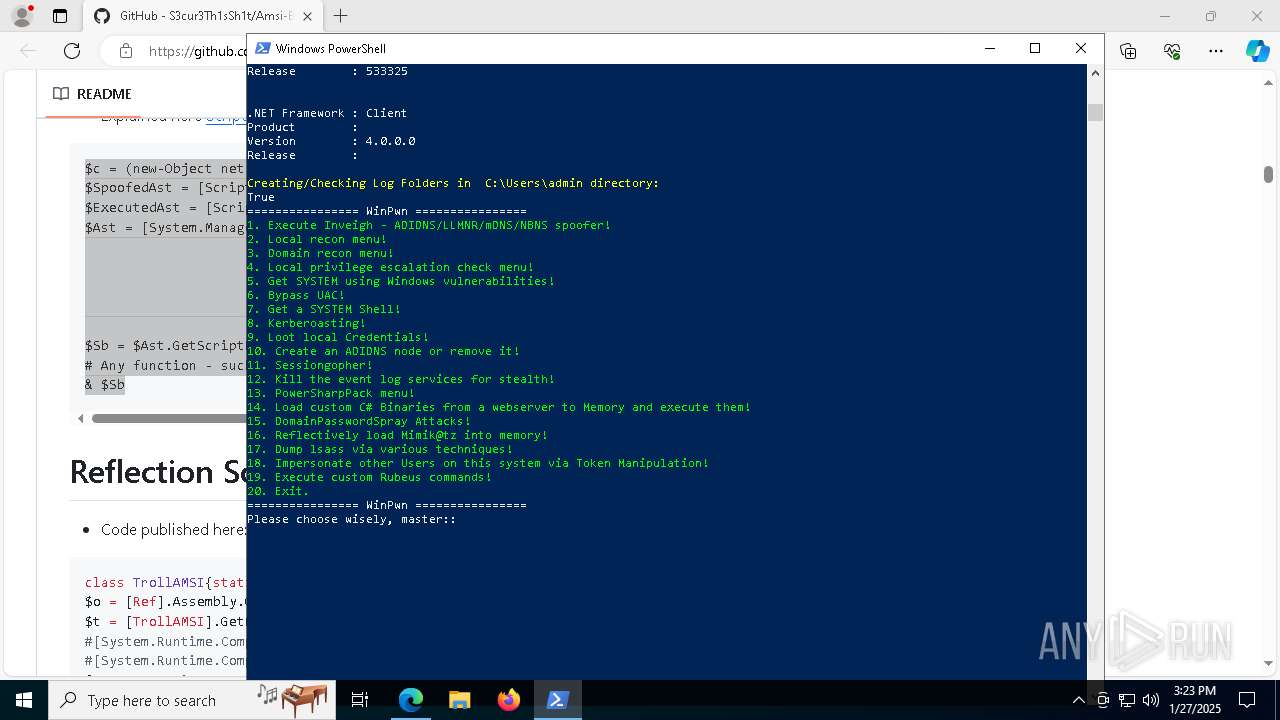Show hidden system tray icons
Image resolution: width=1280 pixels, height=720 pixels.
(x=1078, y=700)
